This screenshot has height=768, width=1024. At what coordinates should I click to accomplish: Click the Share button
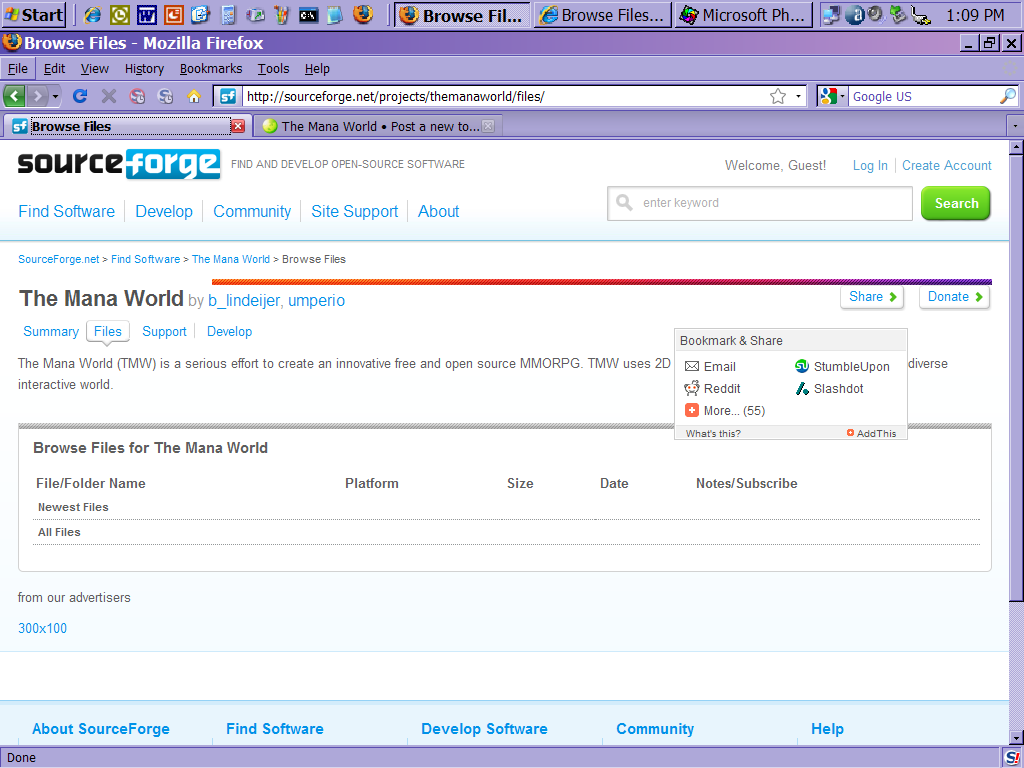(x=872, y=296)
